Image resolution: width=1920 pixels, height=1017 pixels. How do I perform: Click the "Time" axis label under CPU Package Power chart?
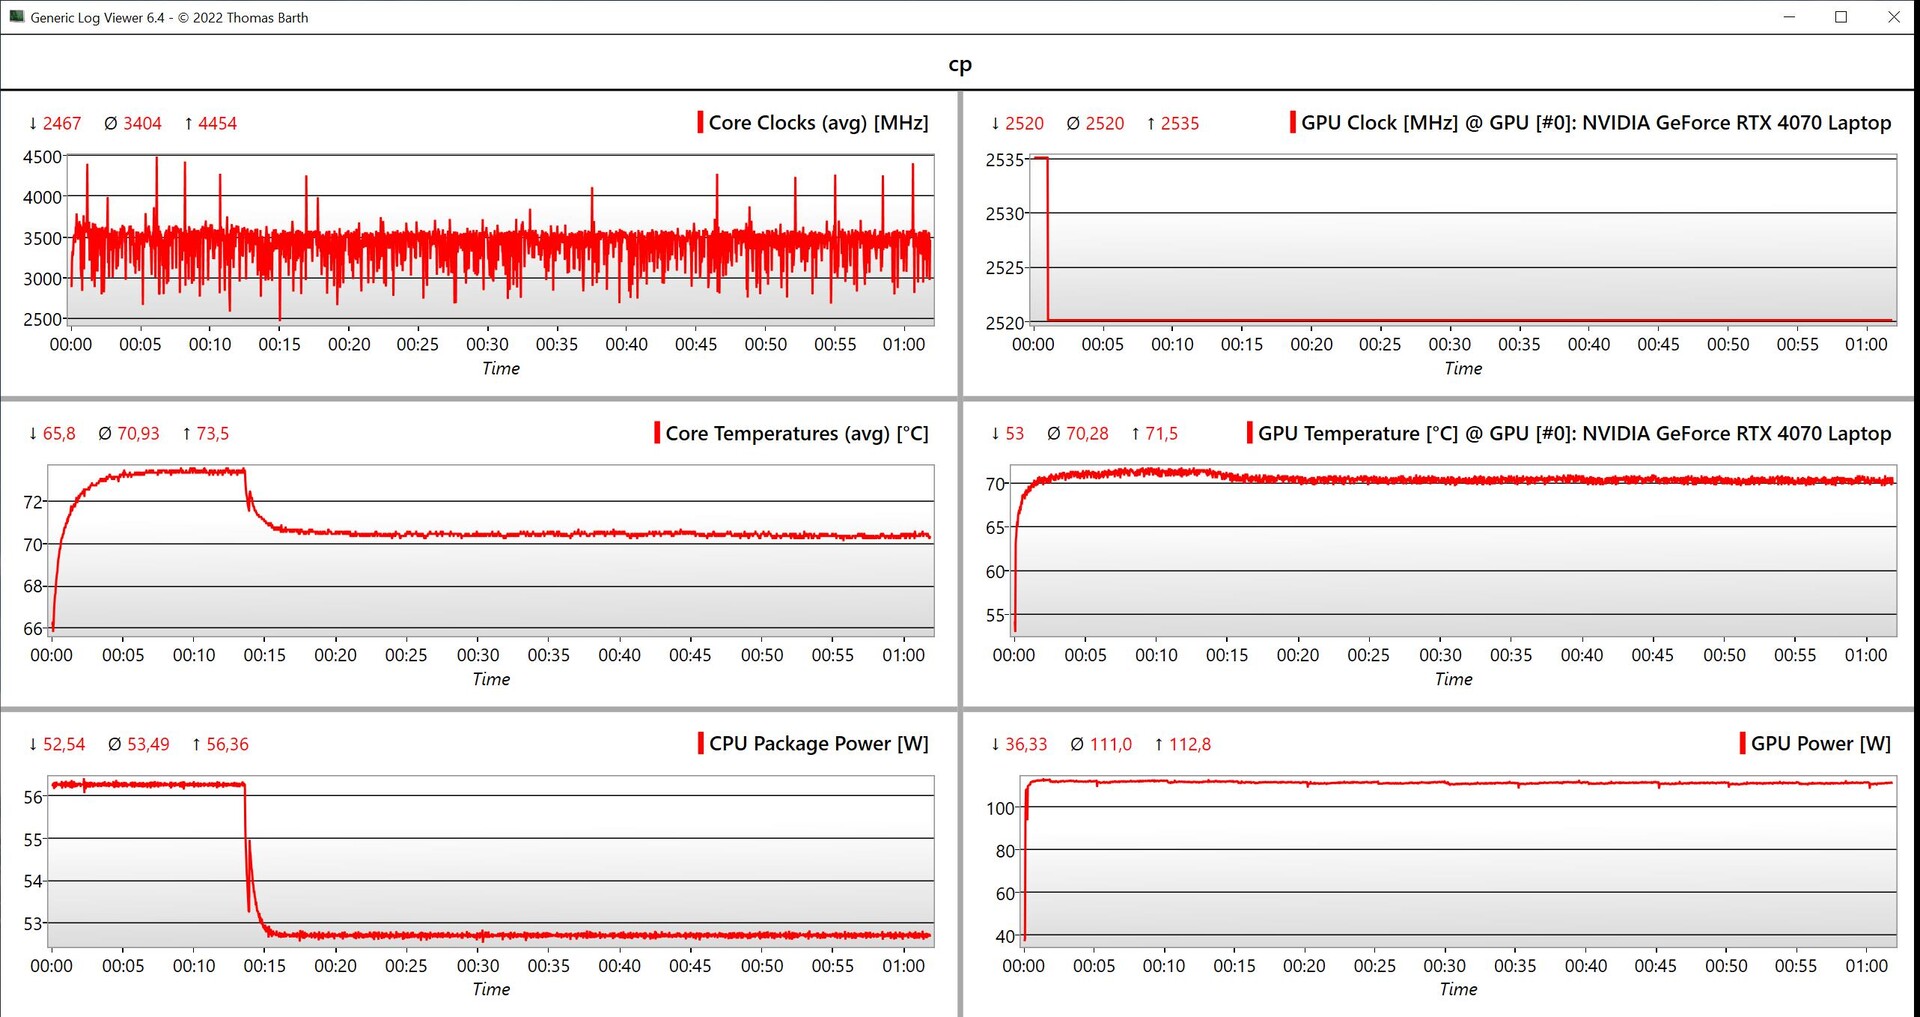pos(491,990)
